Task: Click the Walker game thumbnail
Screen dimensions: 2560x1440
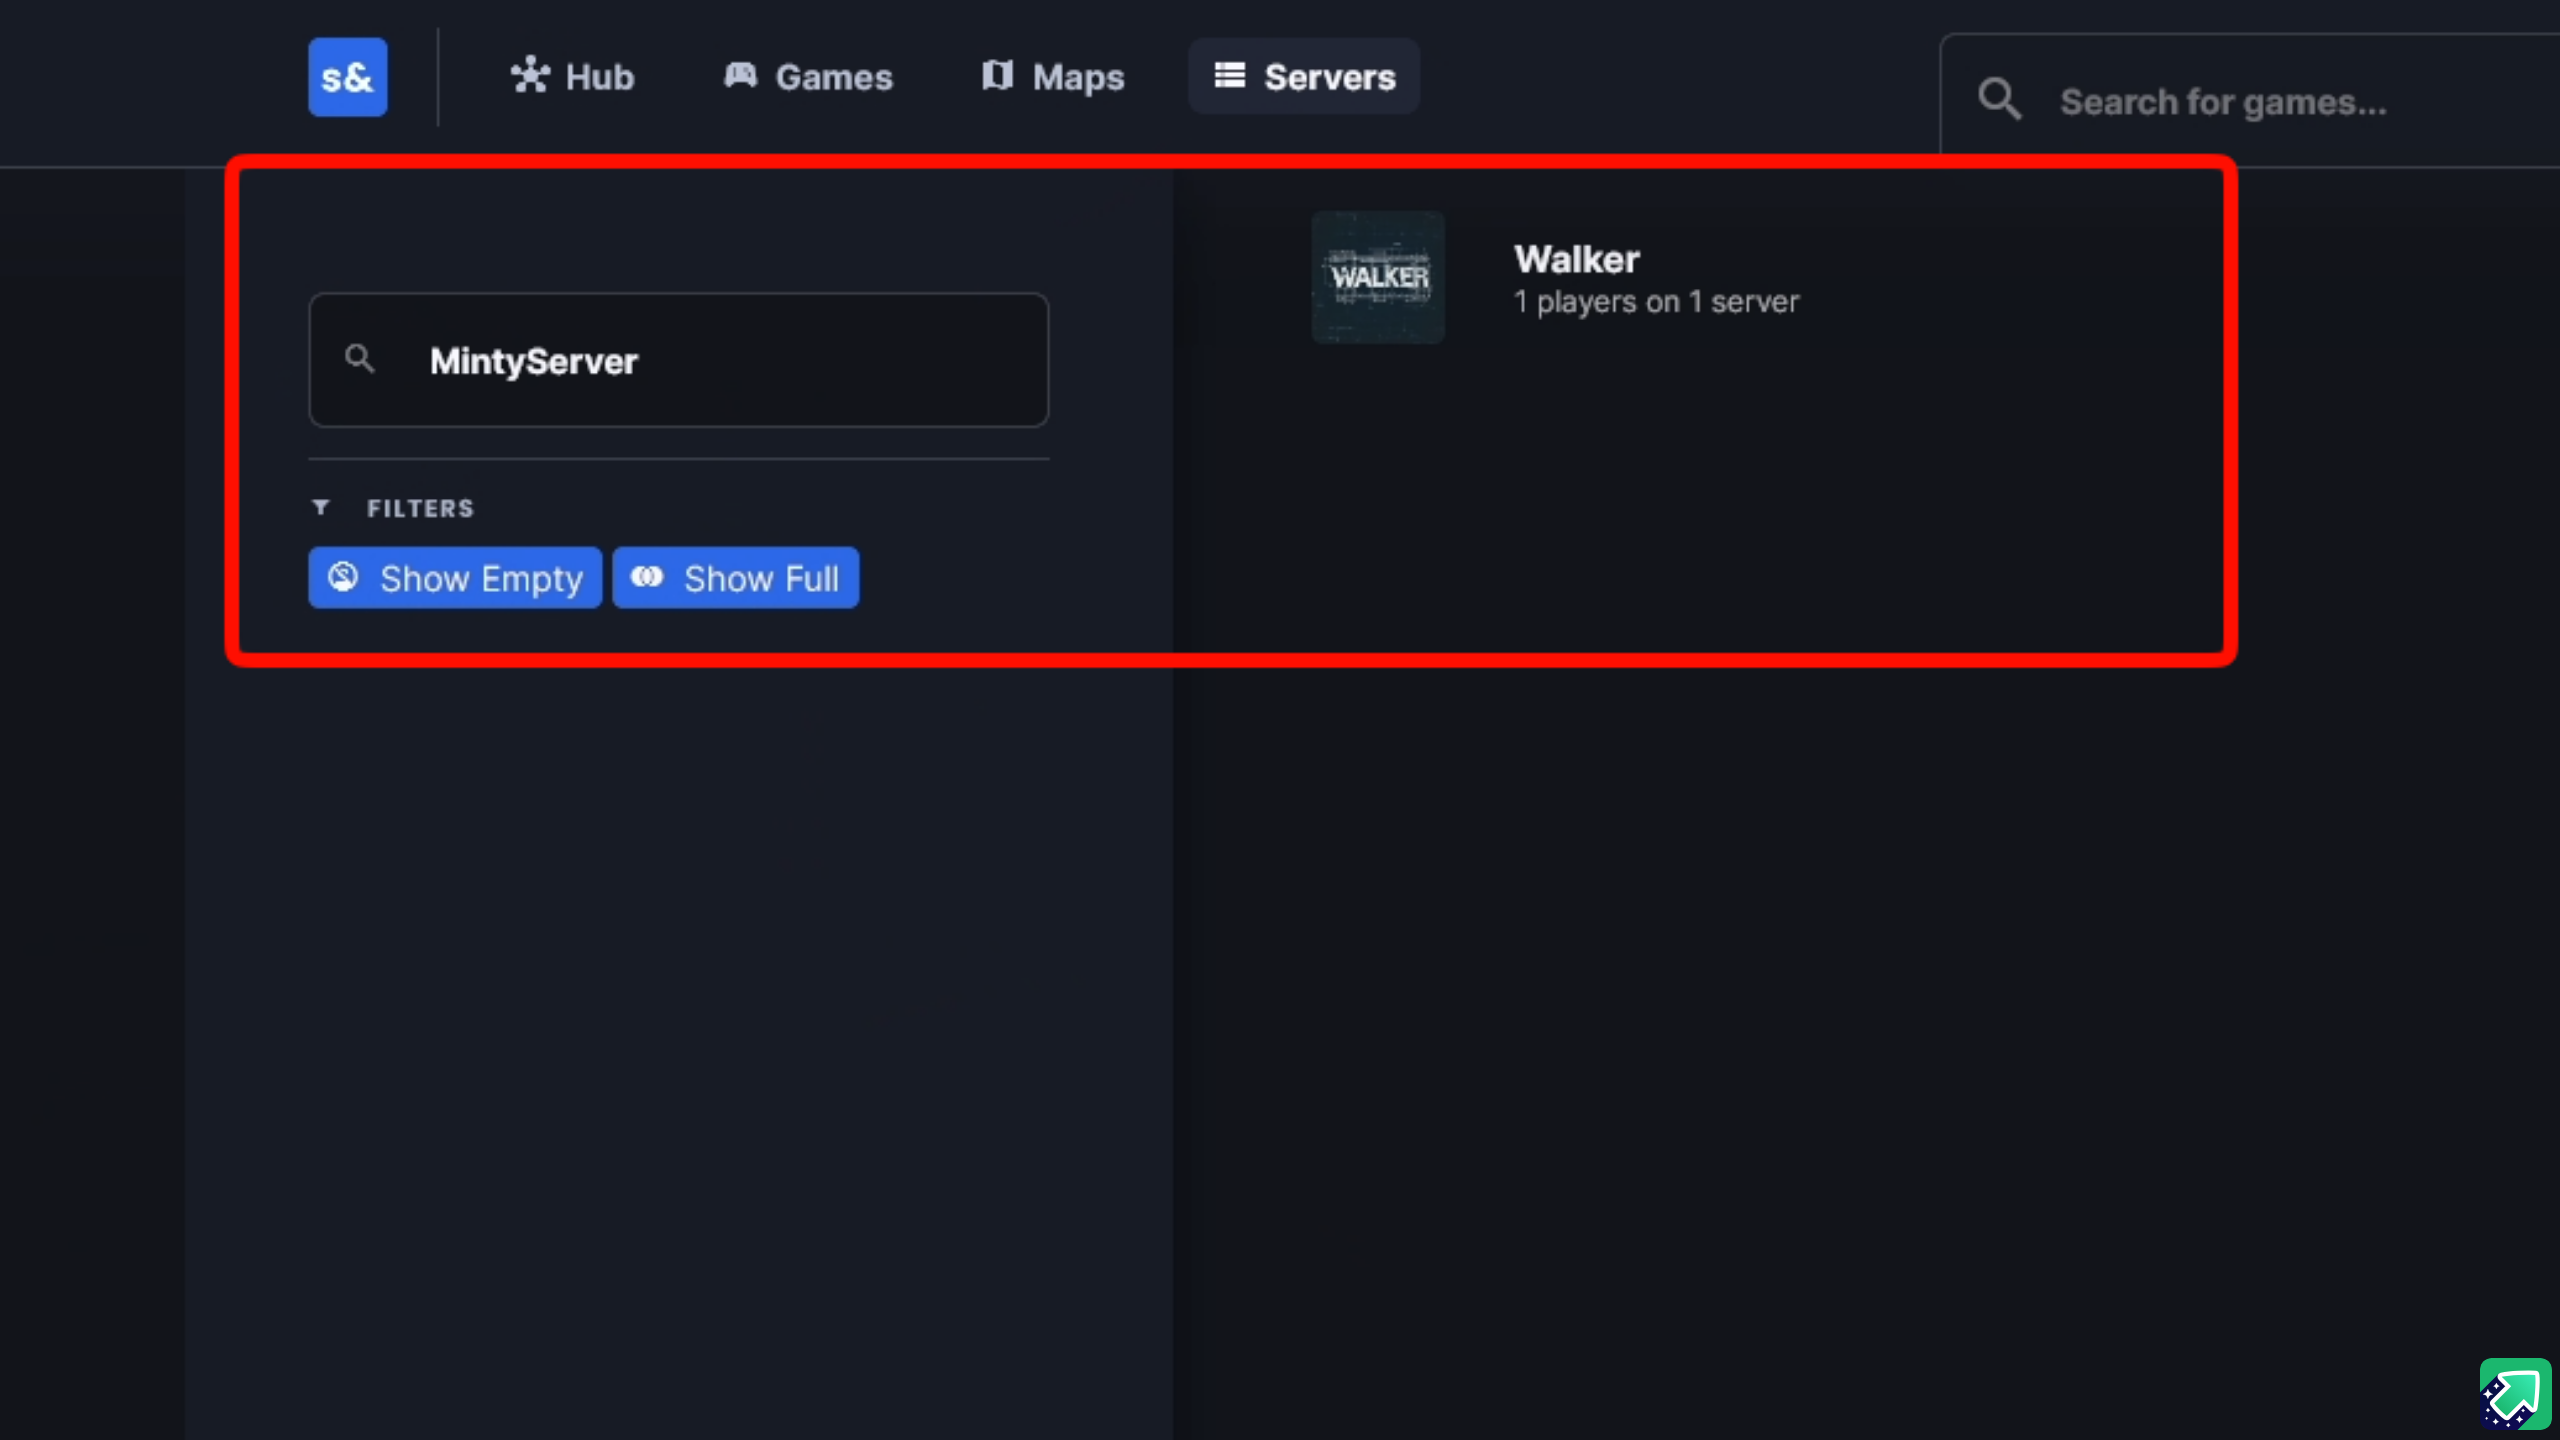Action: pos(1378,277)
